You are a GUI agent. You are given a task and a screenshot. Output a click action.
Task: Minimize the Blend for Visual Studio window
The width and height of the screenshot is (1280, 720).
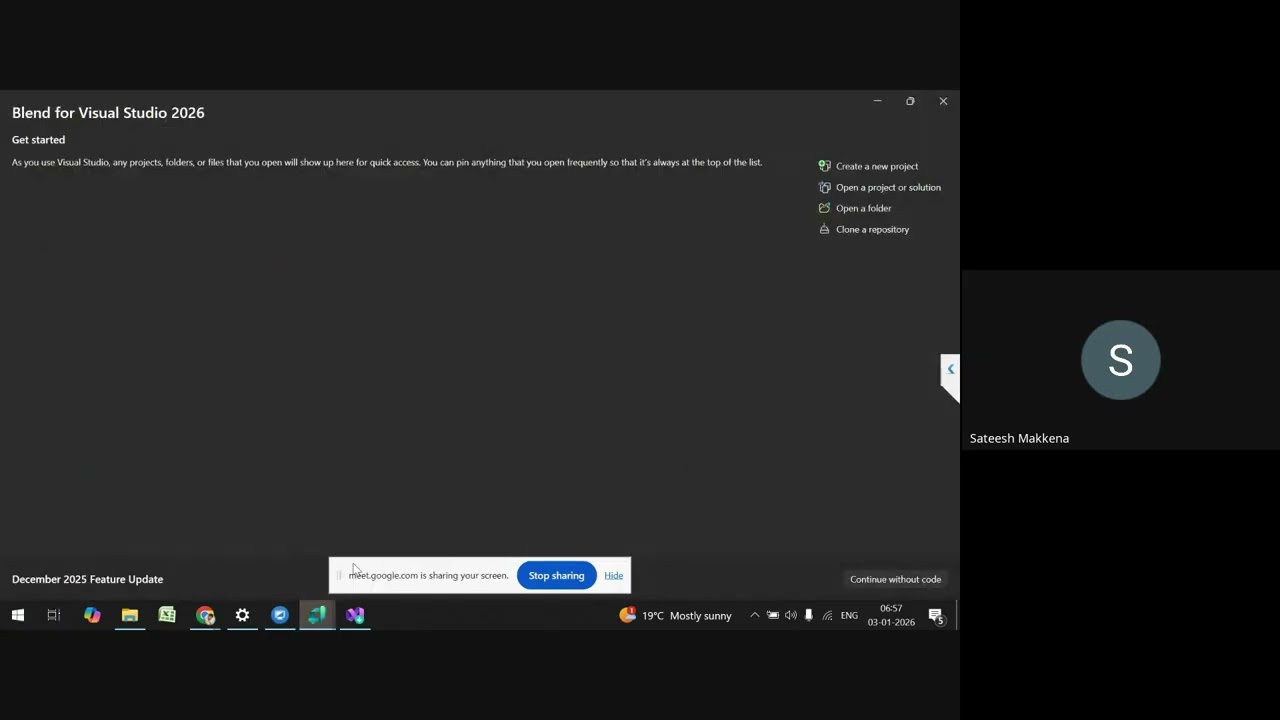point(877,101)
